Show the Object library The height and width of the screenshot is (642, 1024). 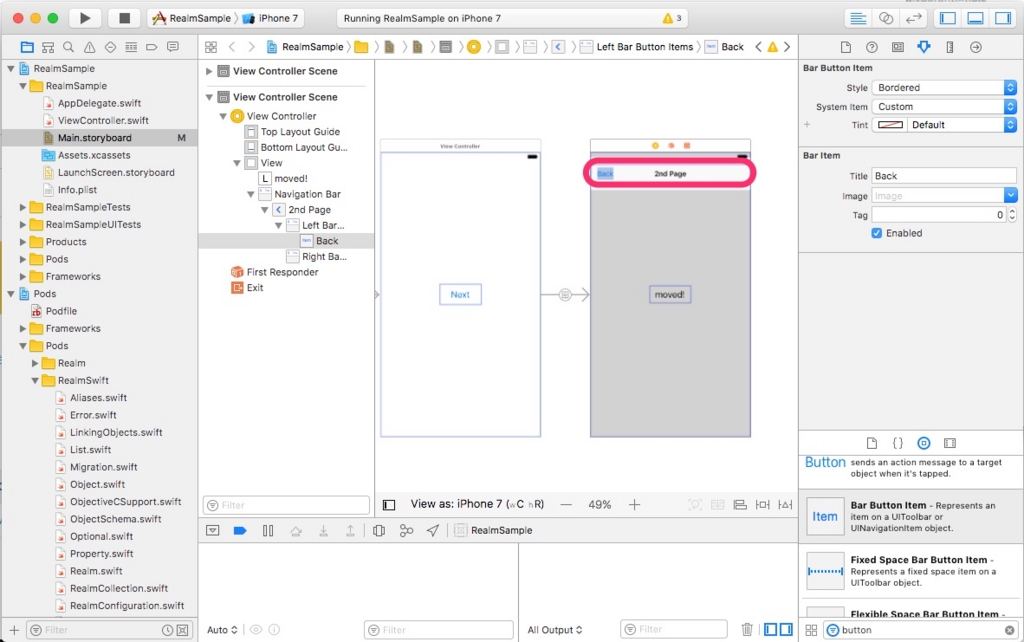[x=923, y=443]
